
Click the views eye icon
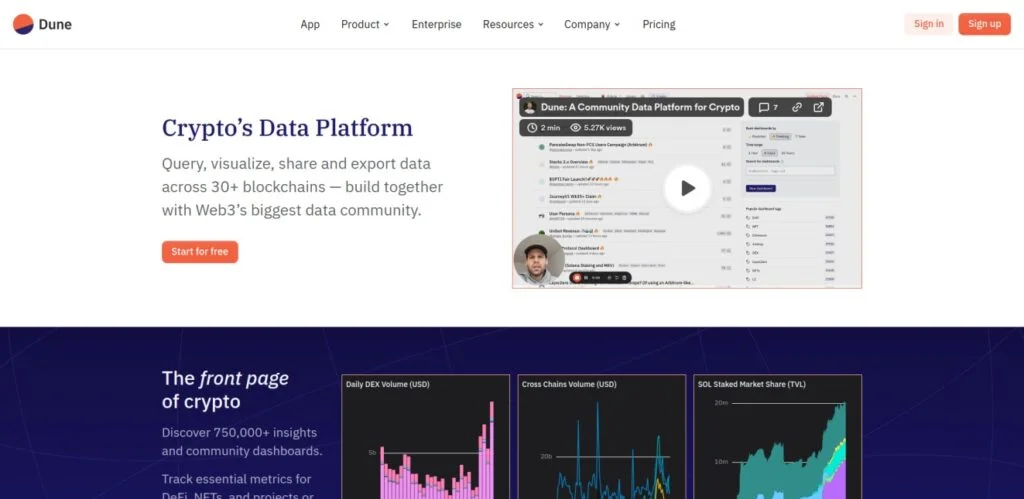pyautogui.click(x=575, y=128)
